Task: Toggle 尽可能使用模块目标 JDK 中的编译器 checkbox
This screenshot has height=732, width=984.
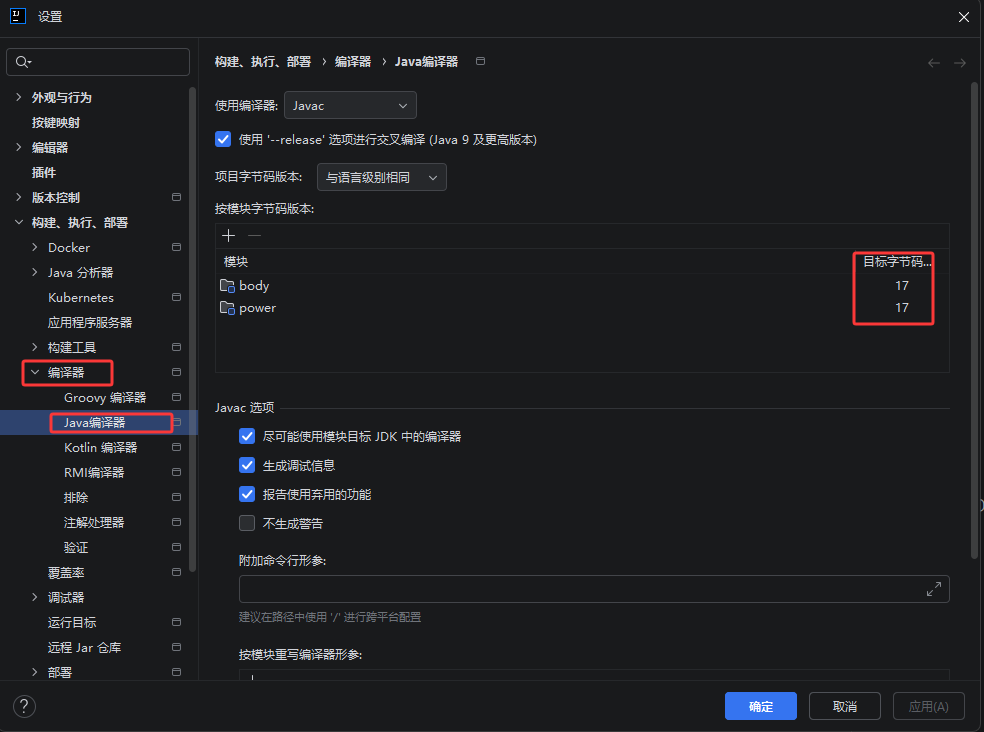Action: tap(247, 436)
